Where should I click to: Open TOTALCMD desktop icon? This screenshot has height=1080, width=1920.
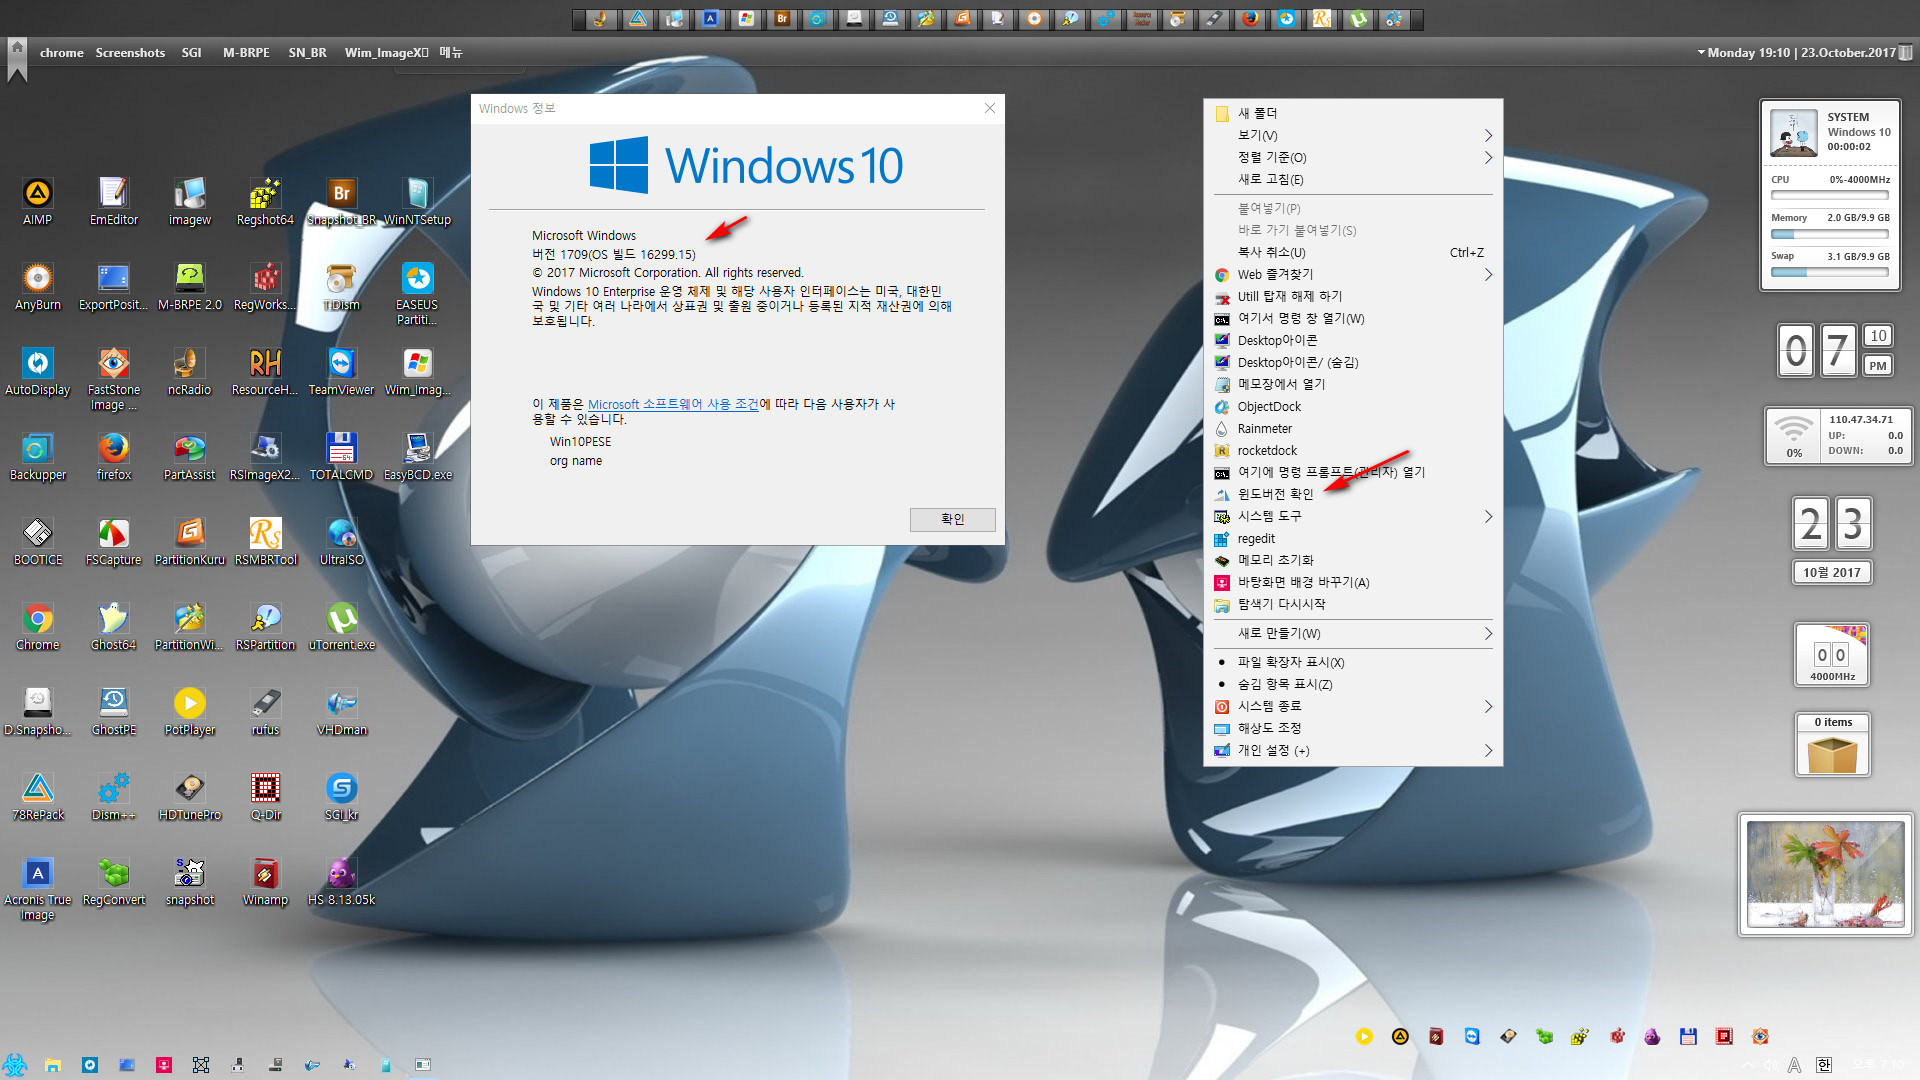341,456
